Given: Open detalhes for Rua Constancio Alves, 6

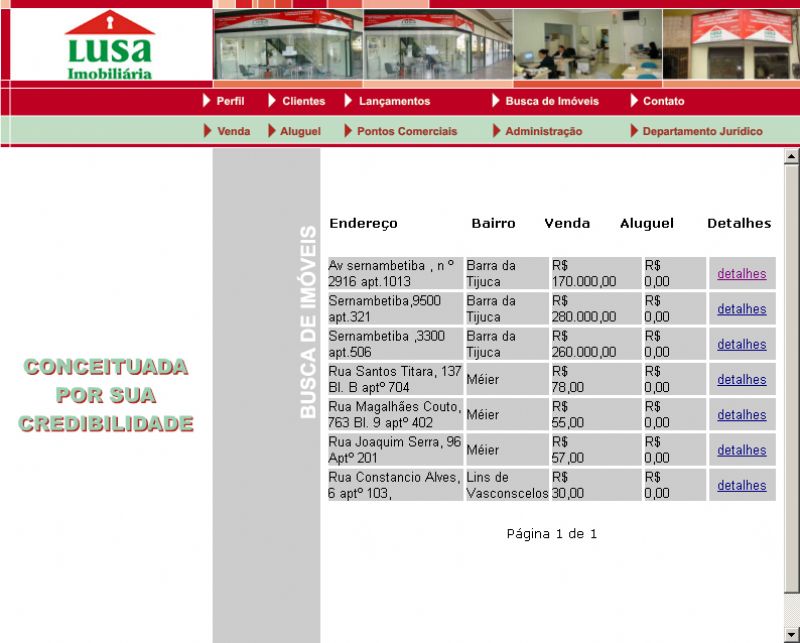Looking at the screenshot, I should (742, 485).
